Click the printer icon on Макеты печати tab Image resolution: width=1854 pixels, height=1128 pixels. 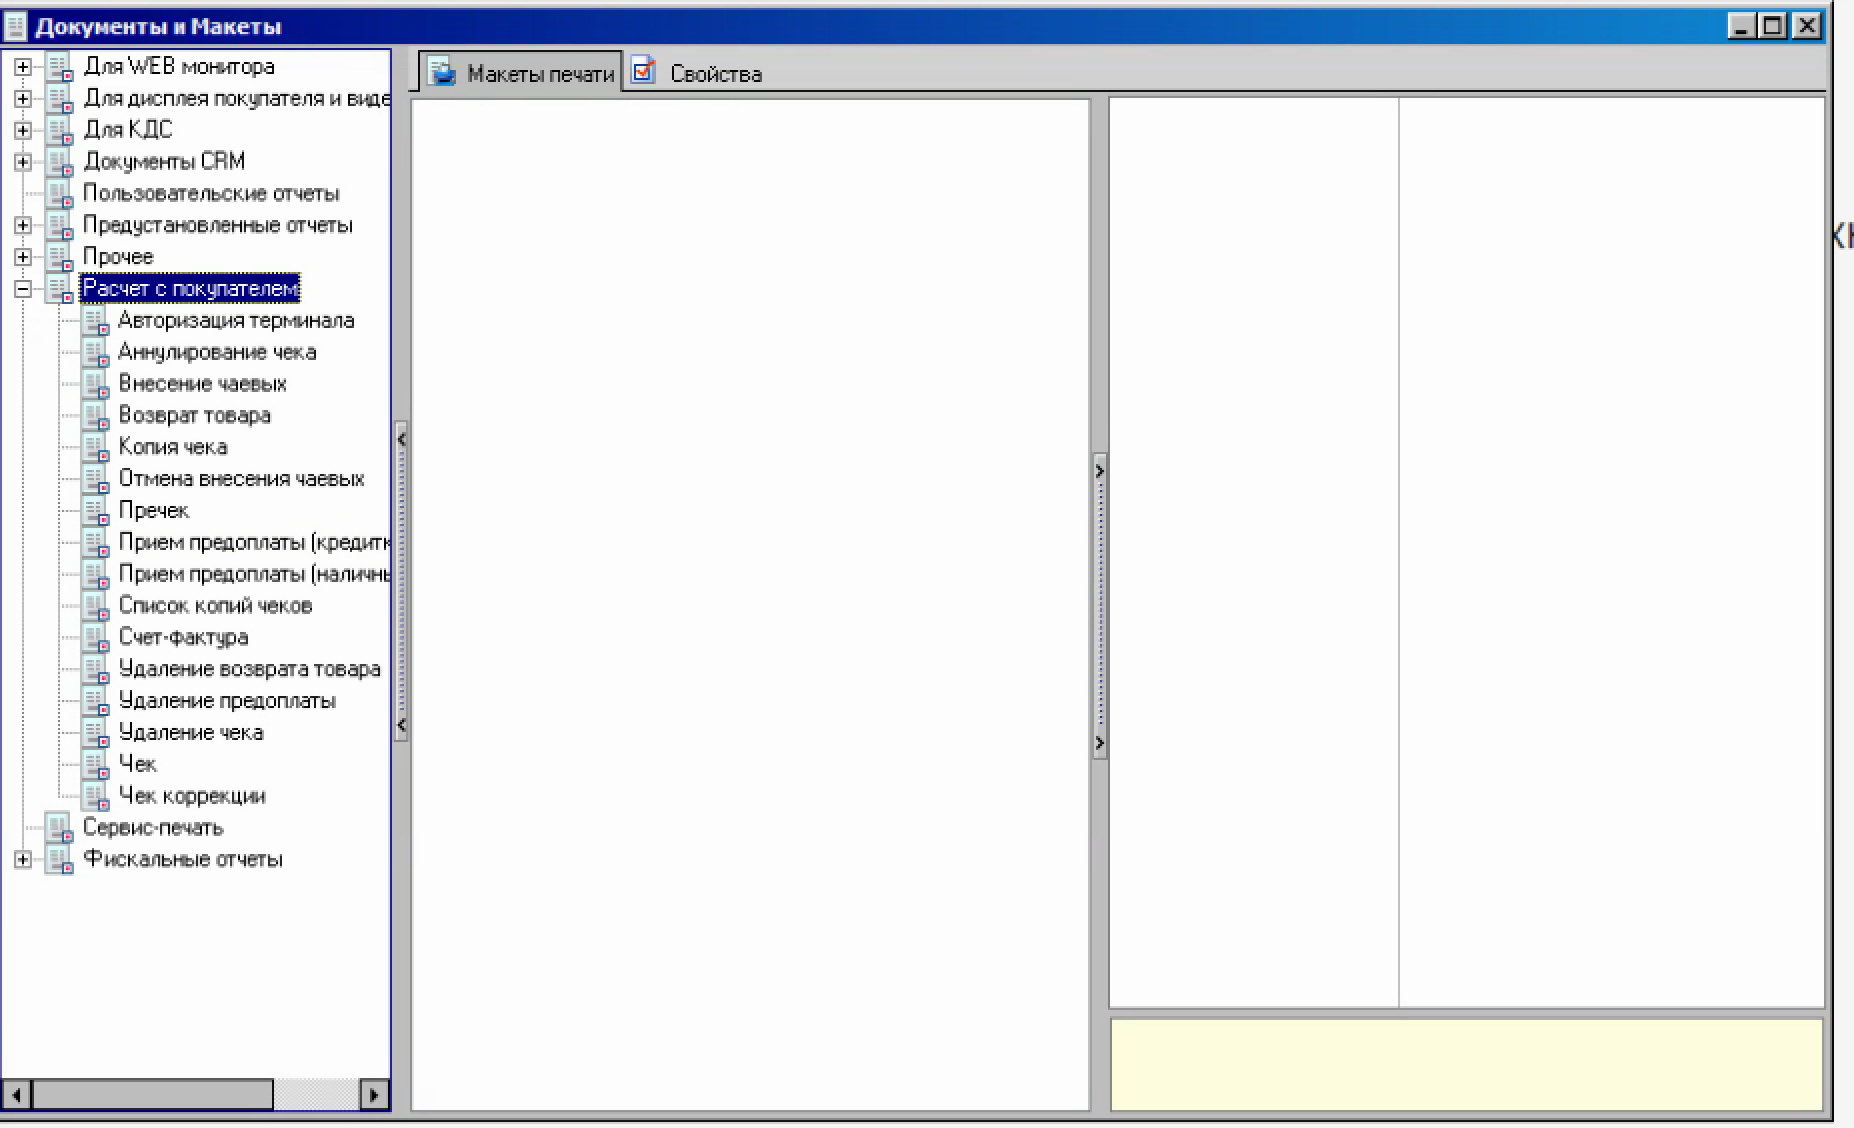pyautogui.click(x=442, y=73)
